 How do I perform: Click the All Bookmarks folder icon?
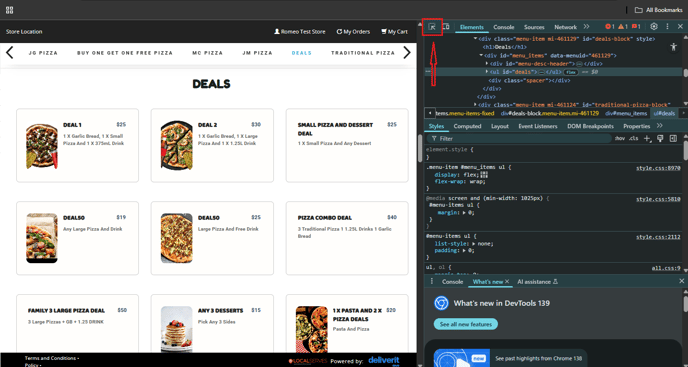point(639,10)
